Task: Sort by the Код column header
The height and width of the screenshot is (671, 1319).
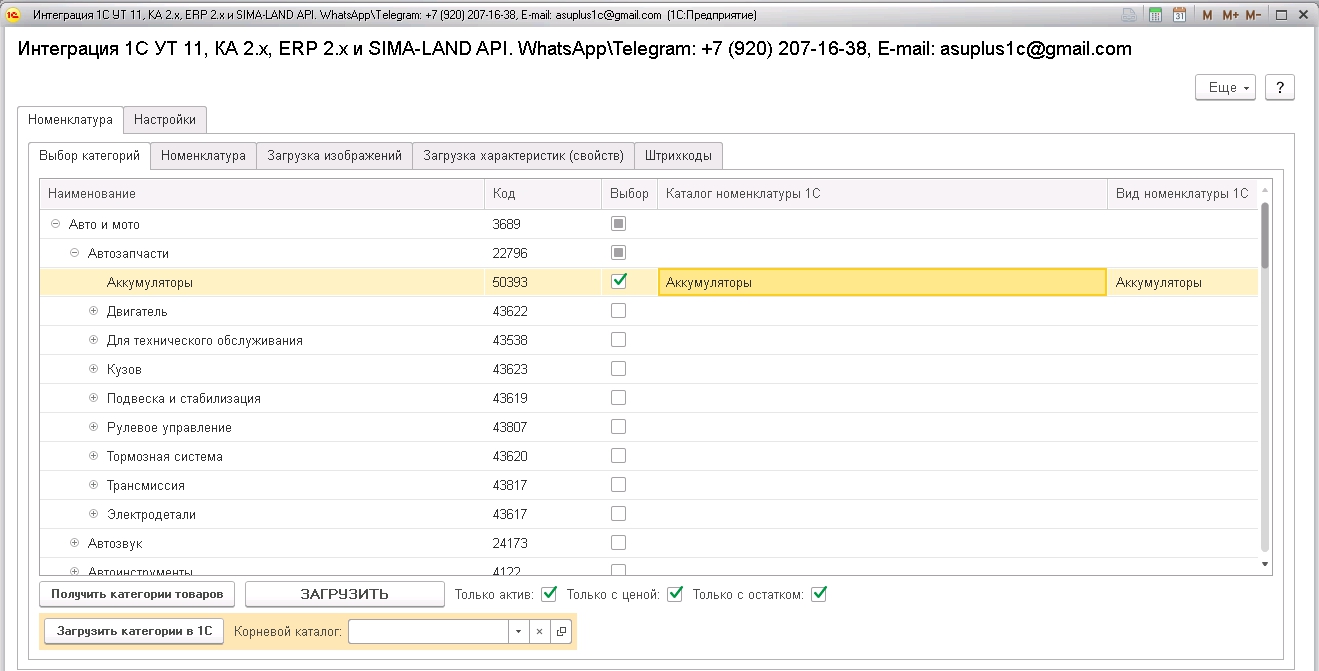Action: click(x=543, y=194)
